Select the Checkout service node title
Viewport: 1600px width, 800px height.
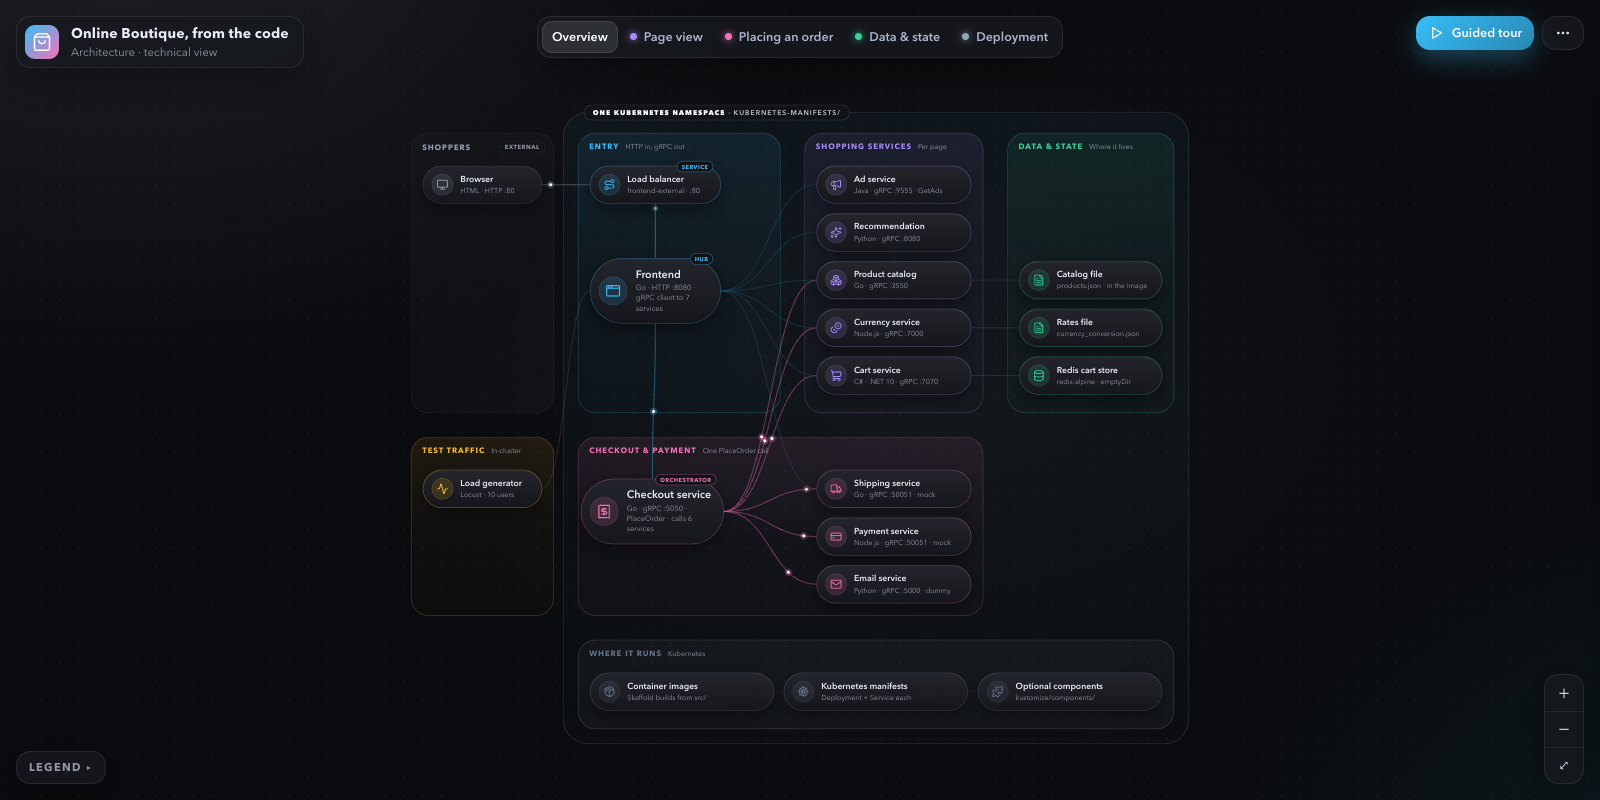pyautogui.click(x=669, y=494)
